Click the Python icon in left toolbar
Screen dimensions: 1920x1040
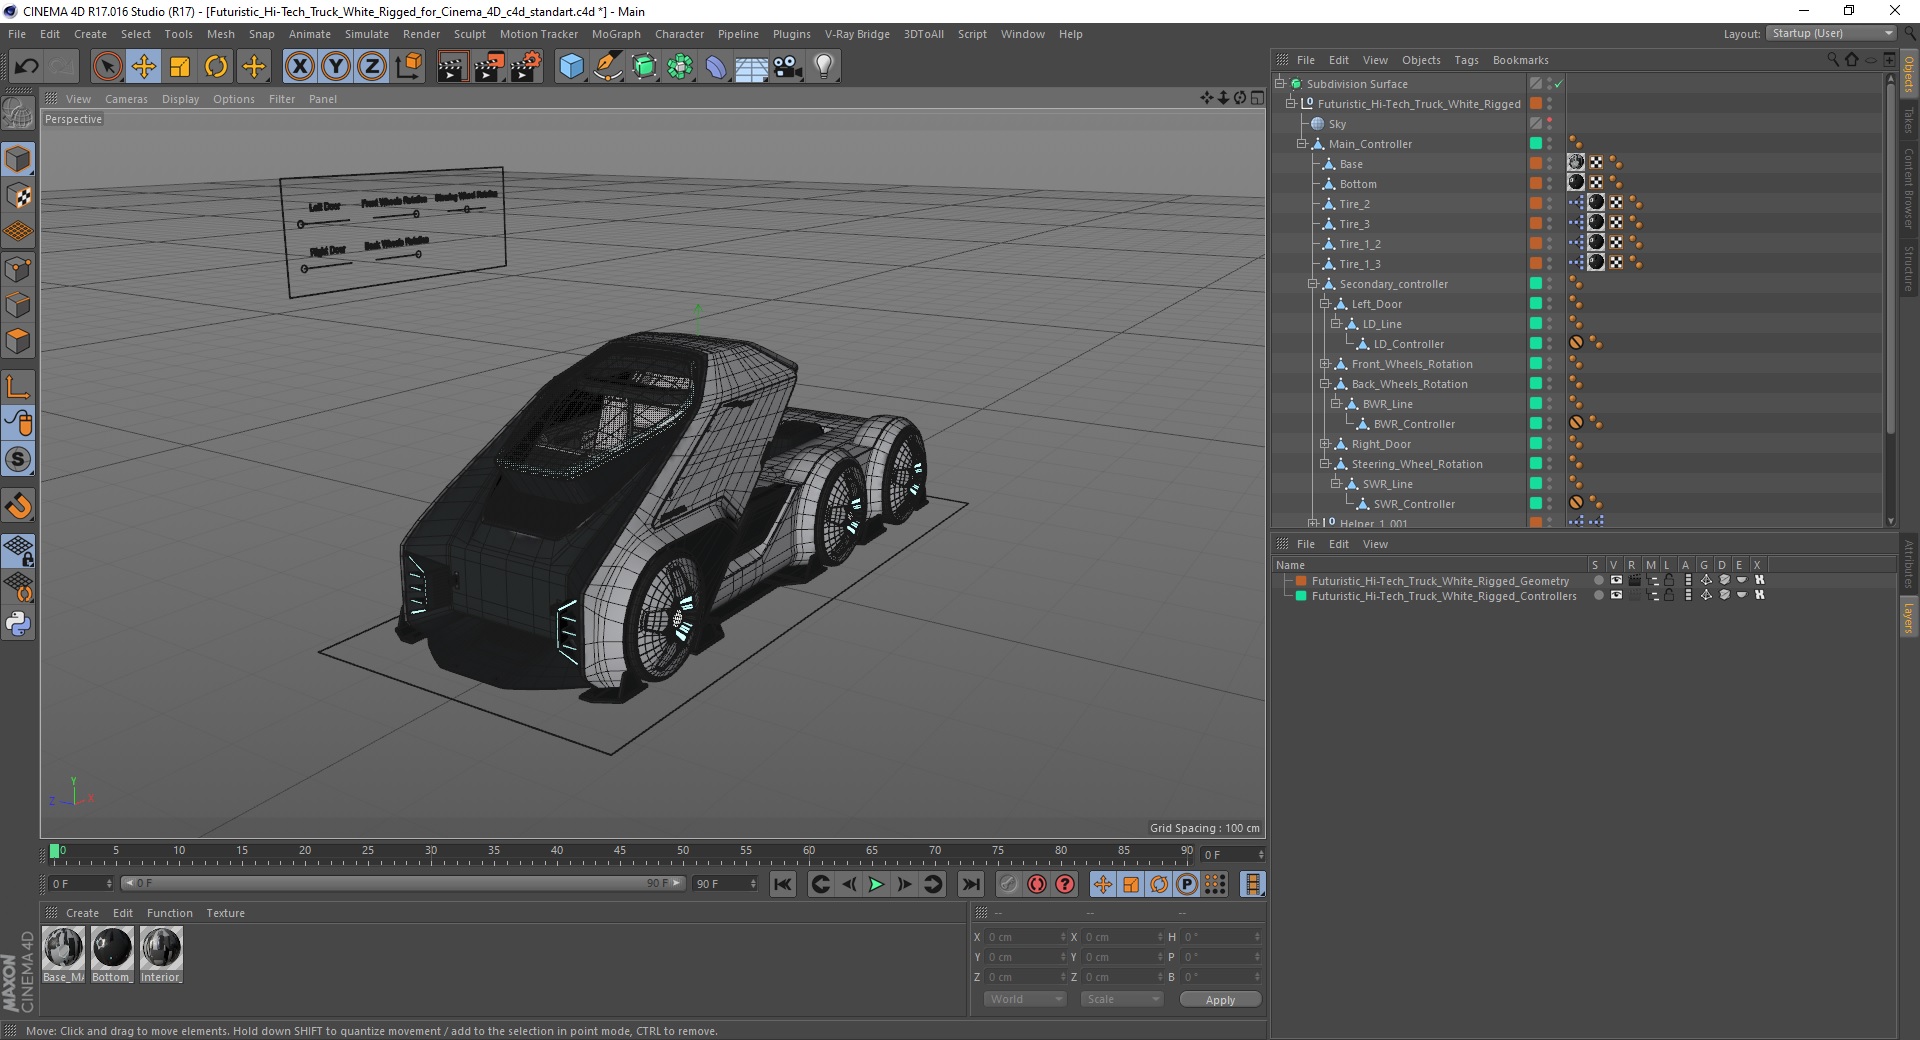(x=19, y=624)
